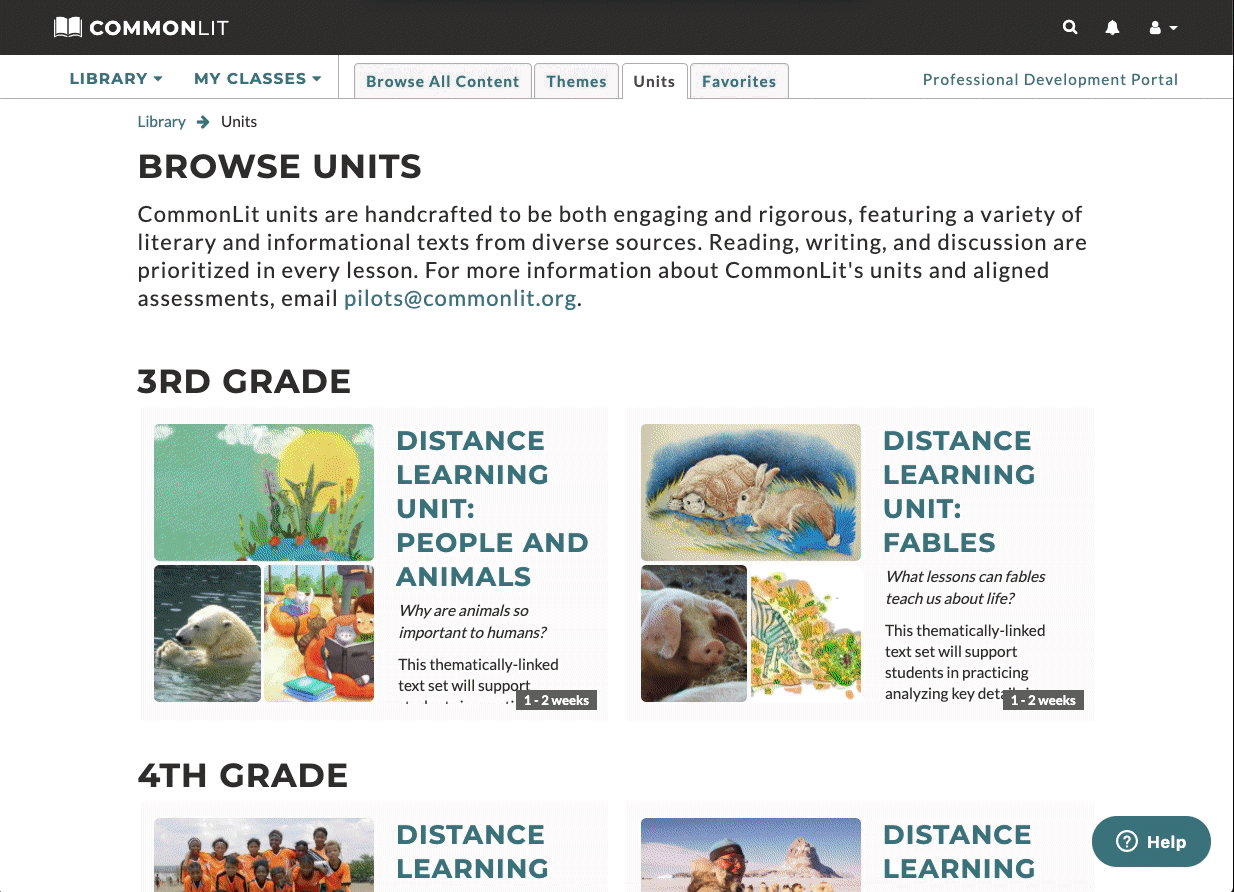1234x892 pixels.
Task: Click the 4th grade desert photo thumbnail
Action: 751,854
